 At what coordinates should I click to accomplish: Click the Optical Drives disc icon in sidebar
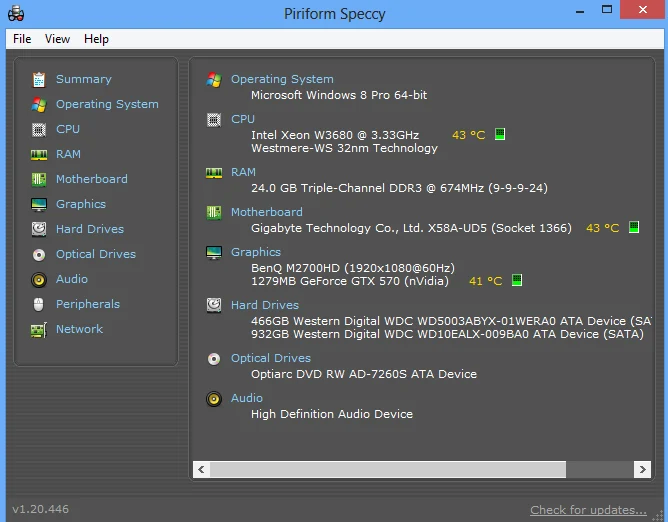tap(39, 255)
